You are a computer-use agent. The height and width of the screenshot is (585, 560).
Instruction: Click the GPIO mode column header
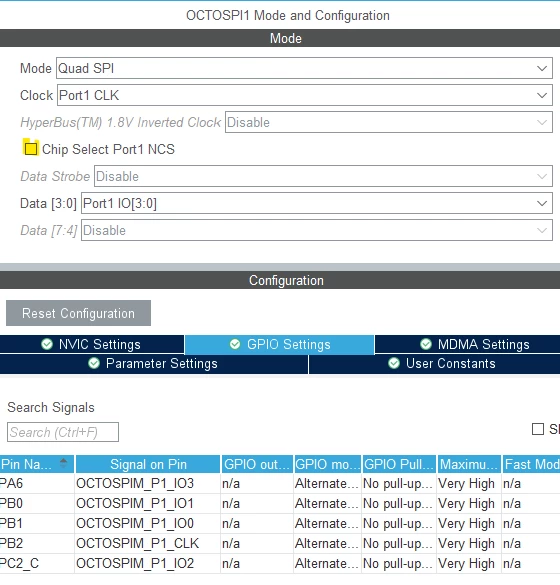(x=328, y=464)
